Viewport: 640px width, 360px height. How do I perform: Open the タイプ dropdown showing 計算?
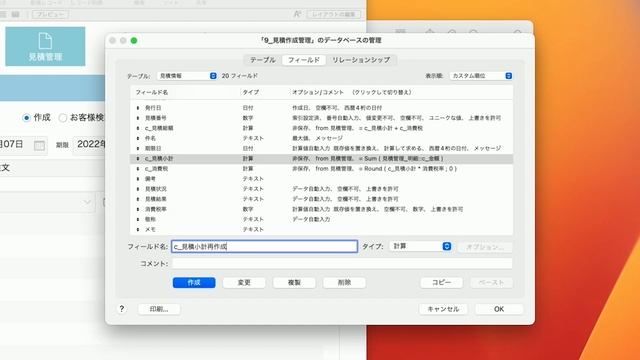click(x=420, y=246)
